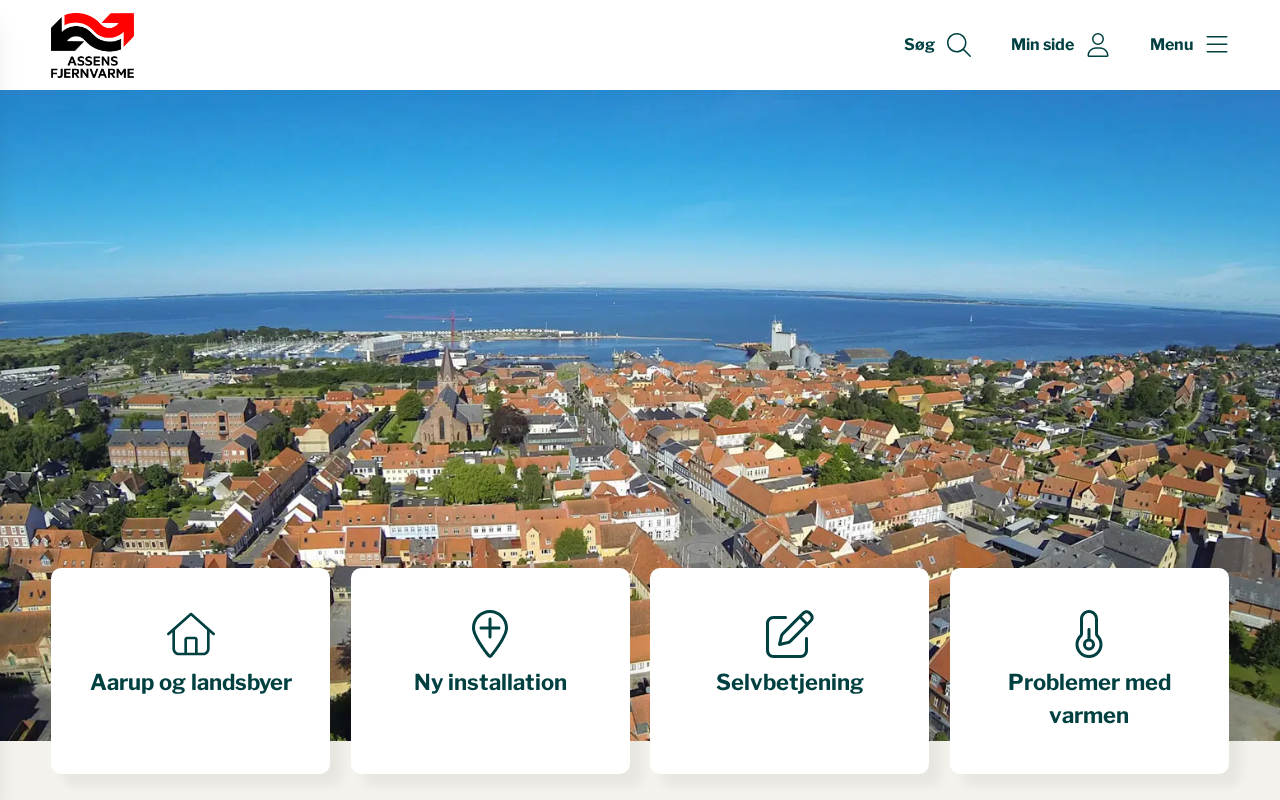The height and width of the screenshot is (800, 1280).
Task: Click the edit pencil icon
Action: 790,634
